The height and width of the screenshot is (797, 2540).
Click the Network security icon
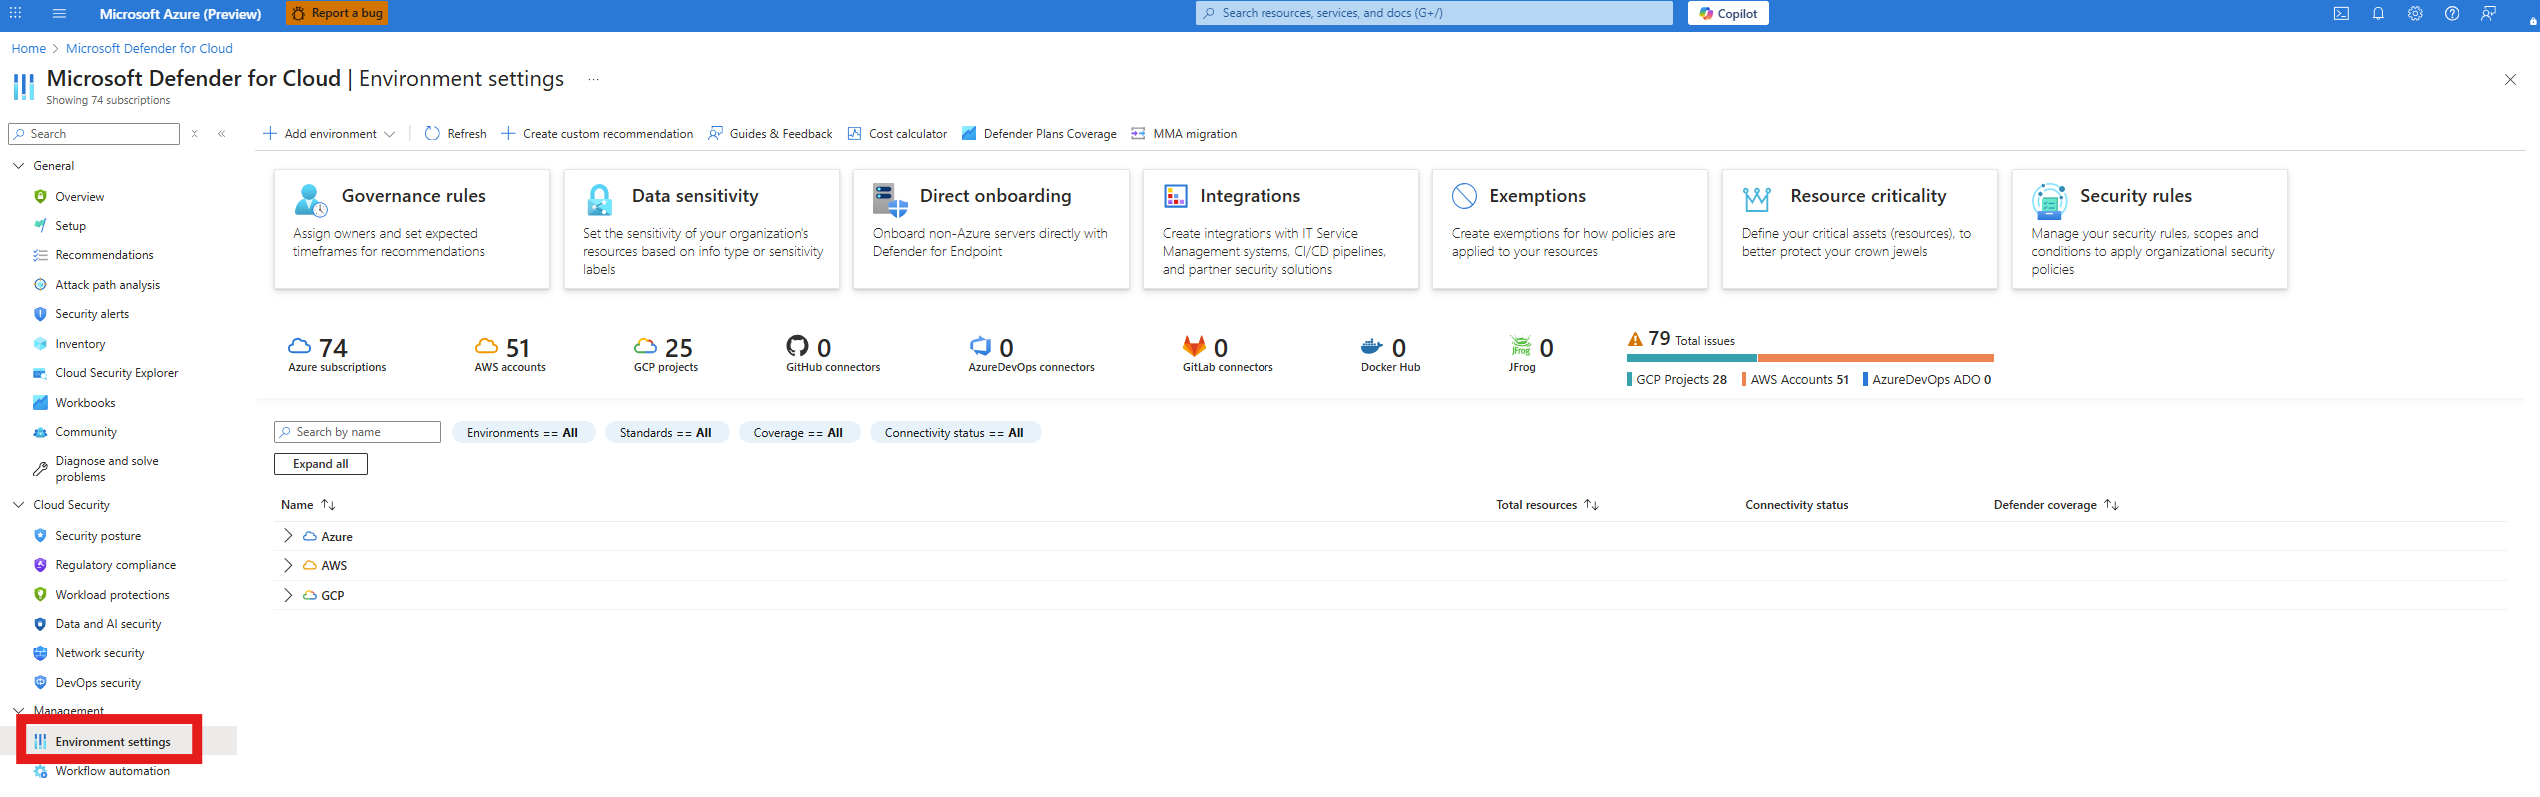coord(40,653)
